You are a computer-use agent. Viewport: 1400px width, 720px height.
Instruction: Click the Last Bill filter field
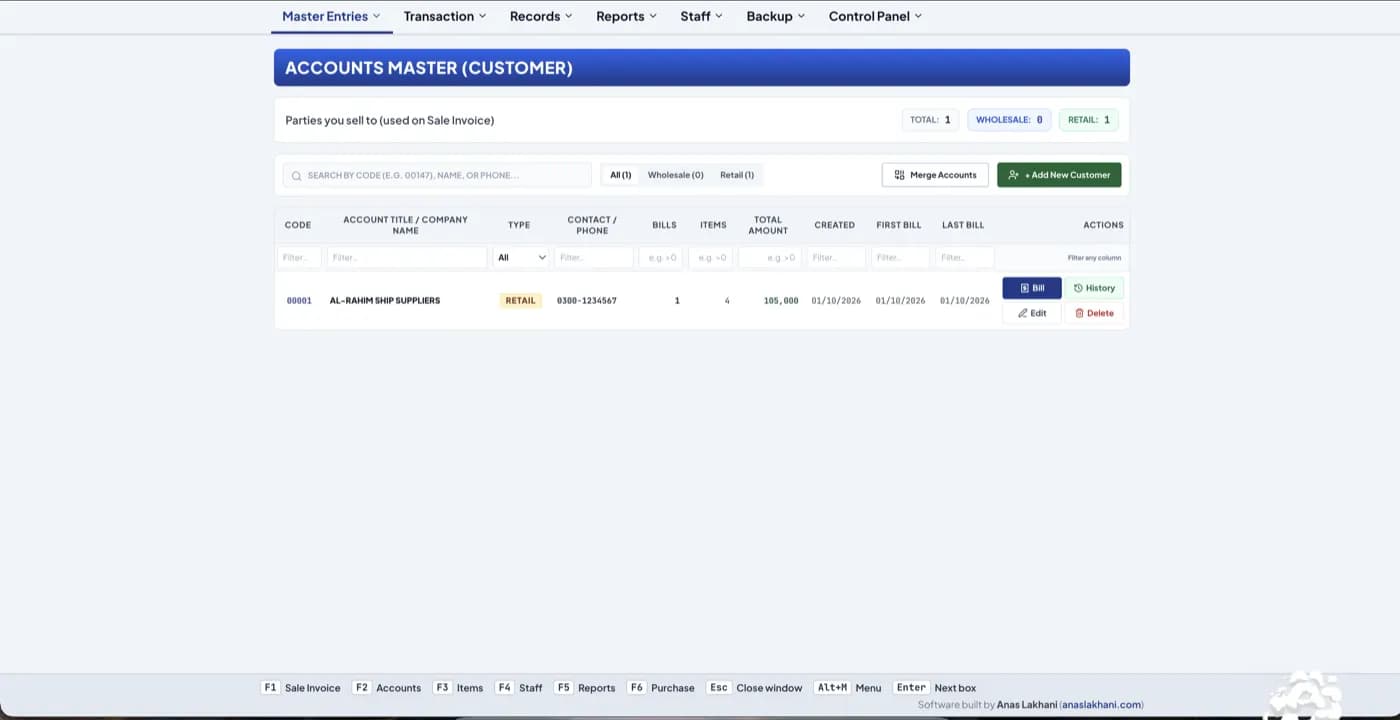point(965,257)
